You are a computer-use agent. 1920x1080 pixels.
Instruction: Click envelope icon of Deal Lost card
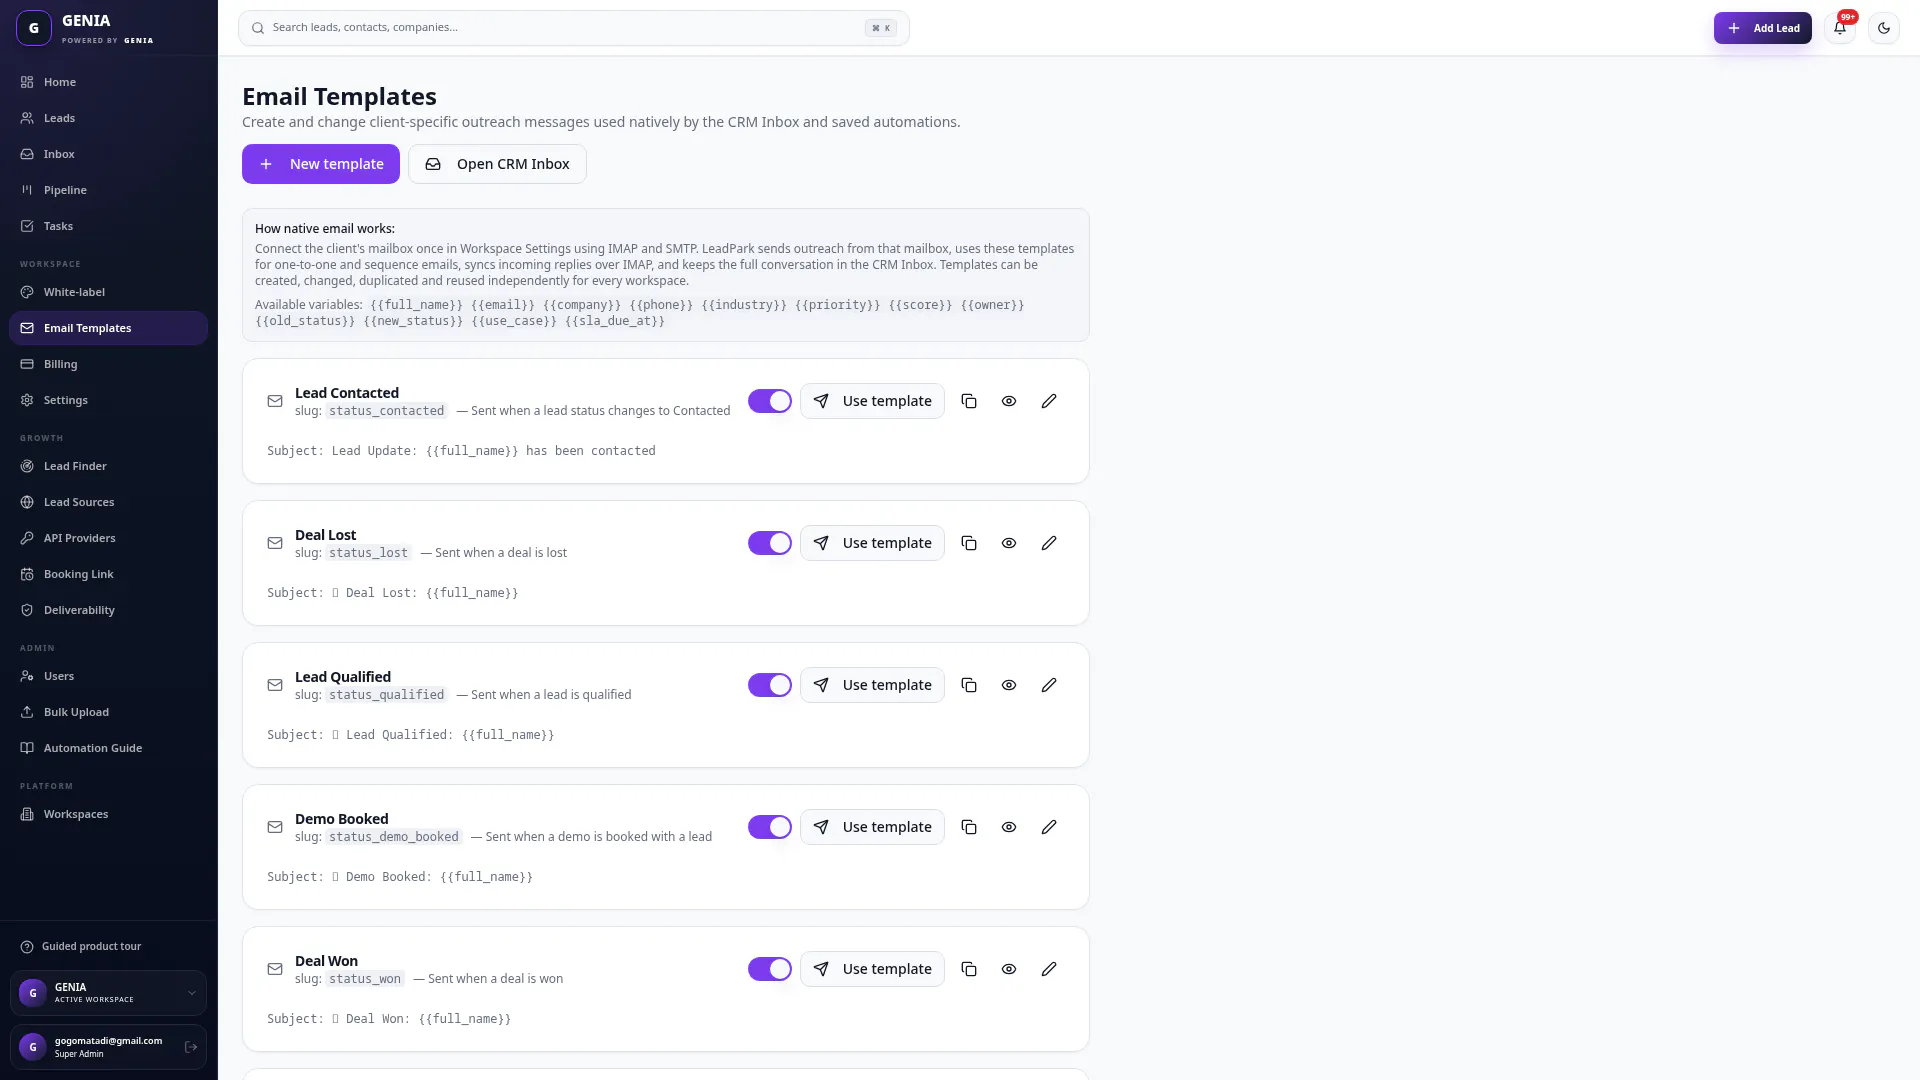[275, 543]
